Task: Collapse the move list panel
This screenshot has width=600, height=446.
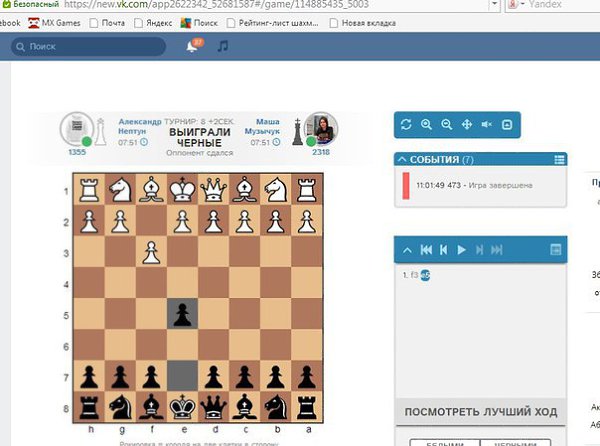Action: (407, 249)
